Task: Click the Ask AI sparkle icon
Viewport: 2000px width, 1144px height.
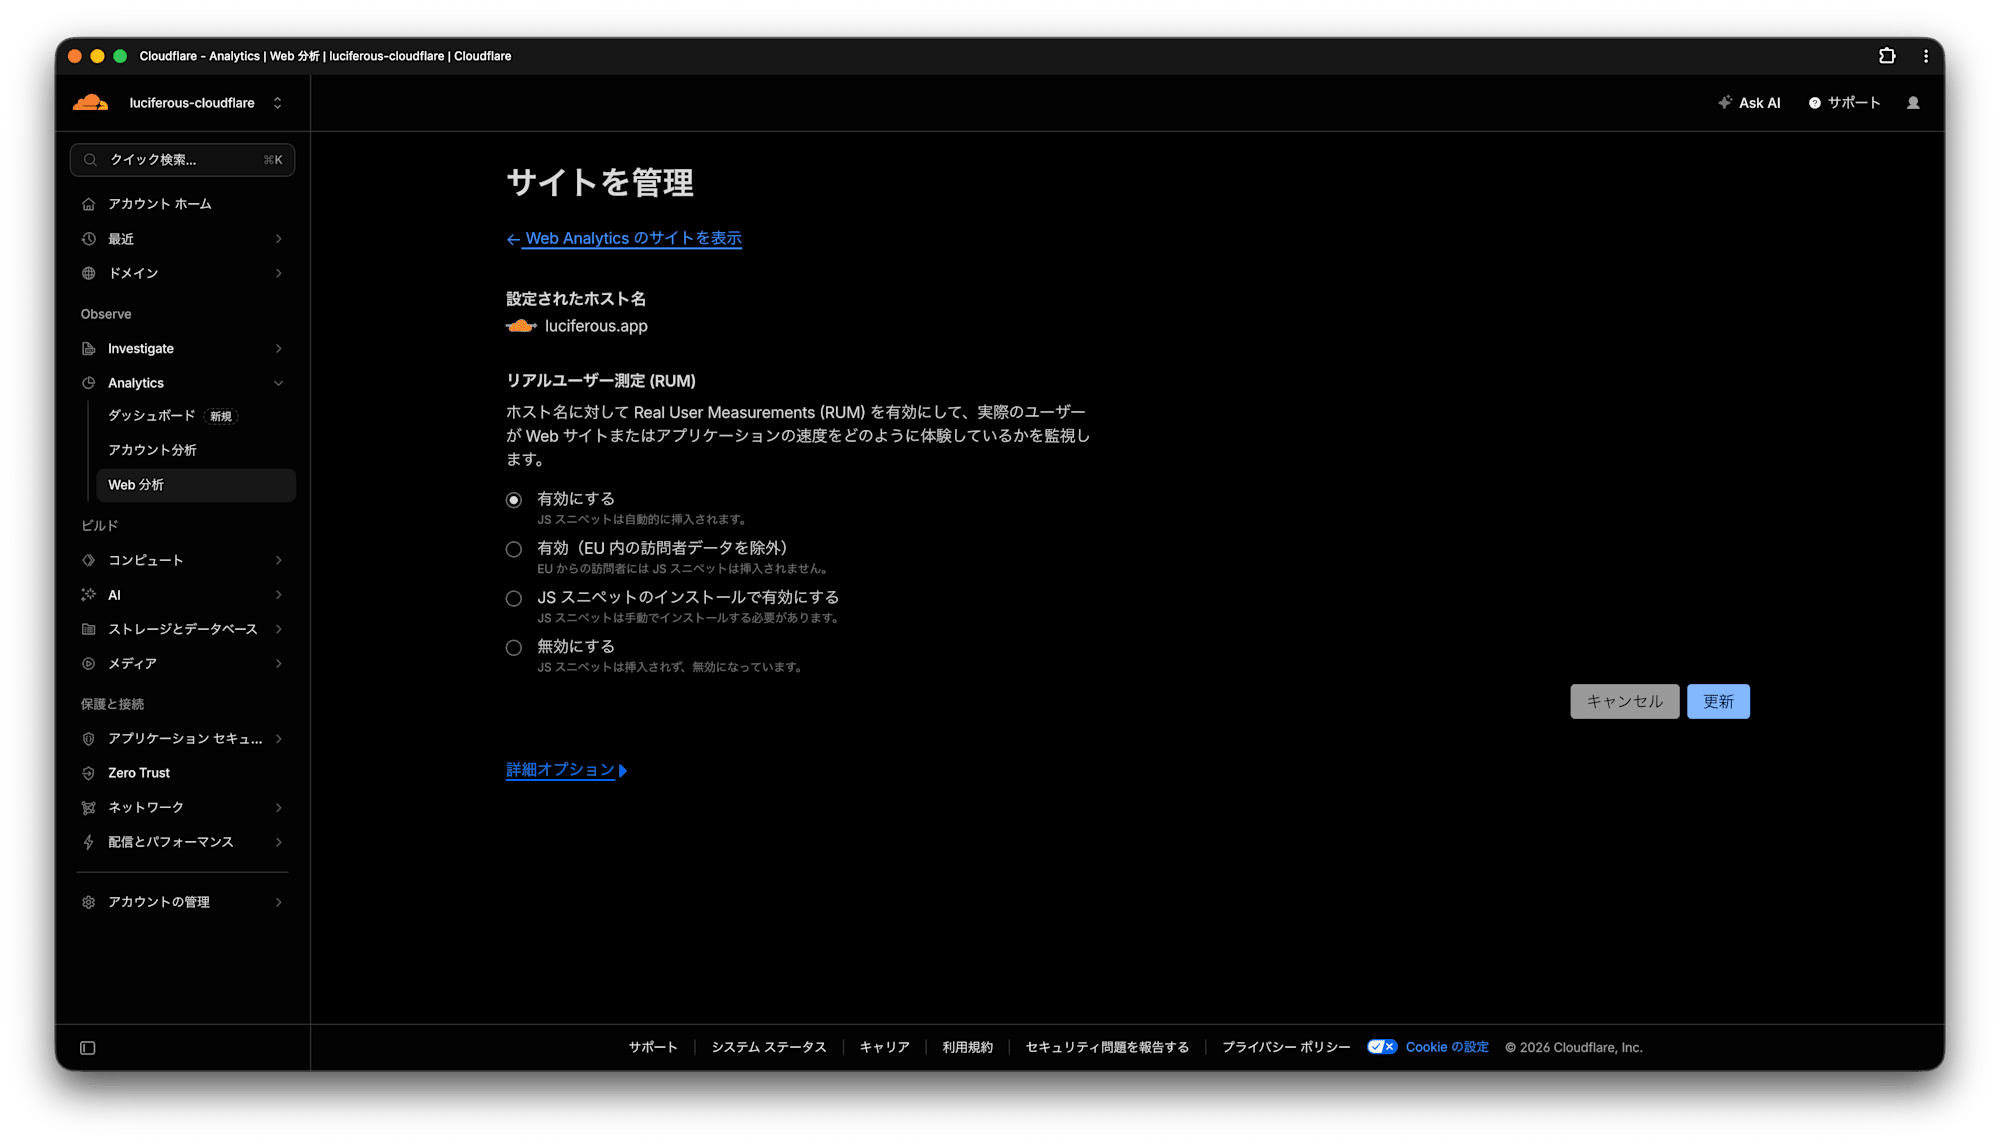Action: pos(1725,103)
